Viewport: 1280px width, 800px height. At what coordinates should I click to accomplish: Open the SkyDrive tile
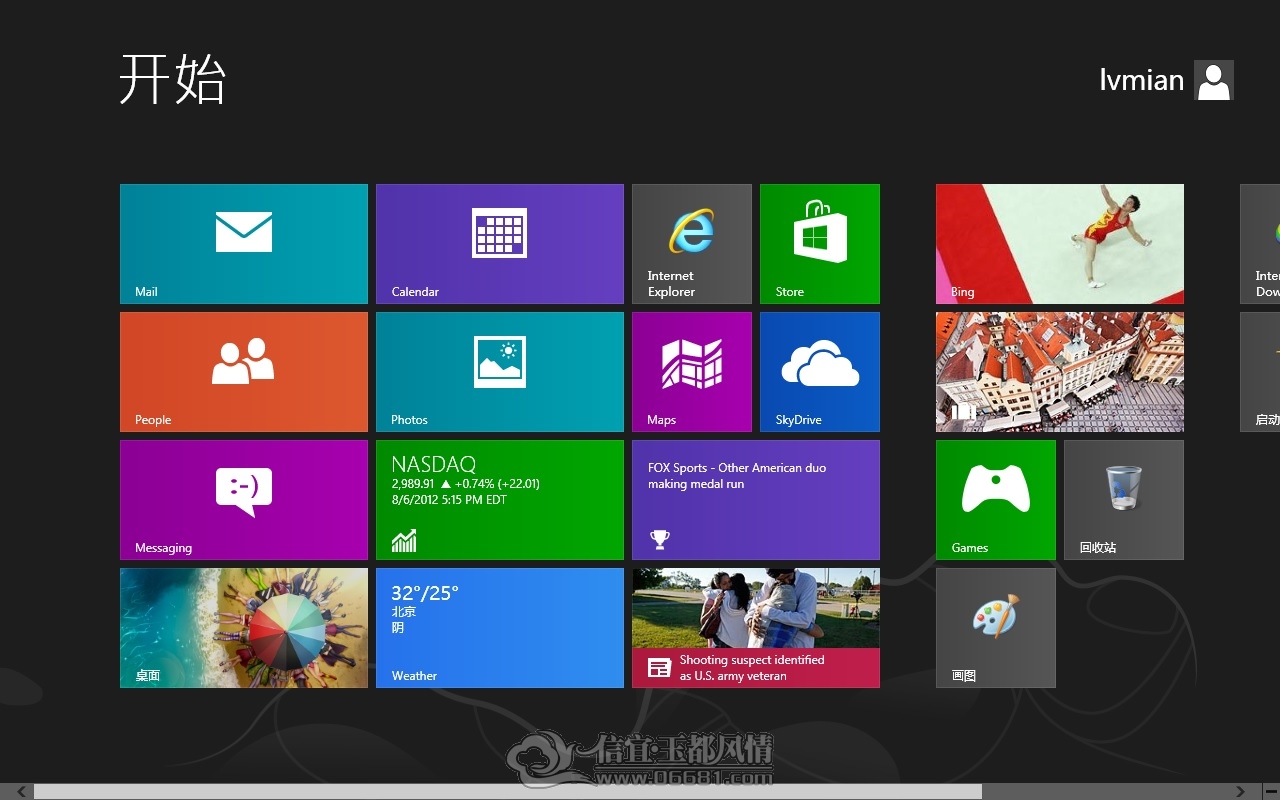pos(820,372)
